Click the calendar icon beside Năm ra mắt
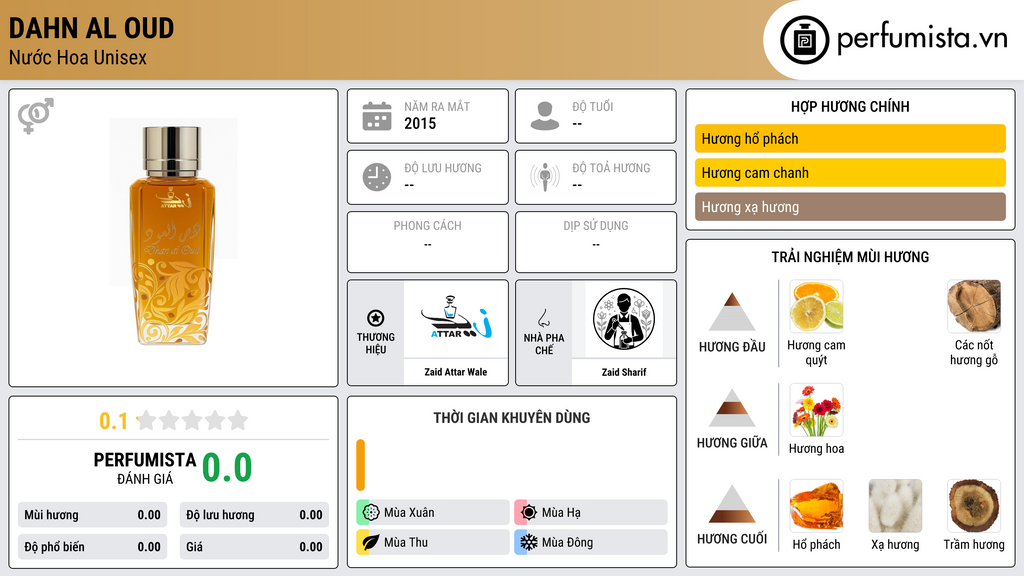The height and width of the screenshot is (576, 1024). [x=377, y=116]
